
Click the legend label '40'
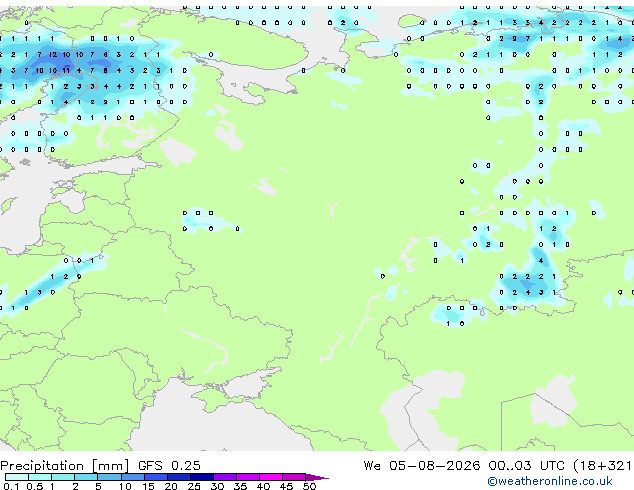[x=263, y=486]
